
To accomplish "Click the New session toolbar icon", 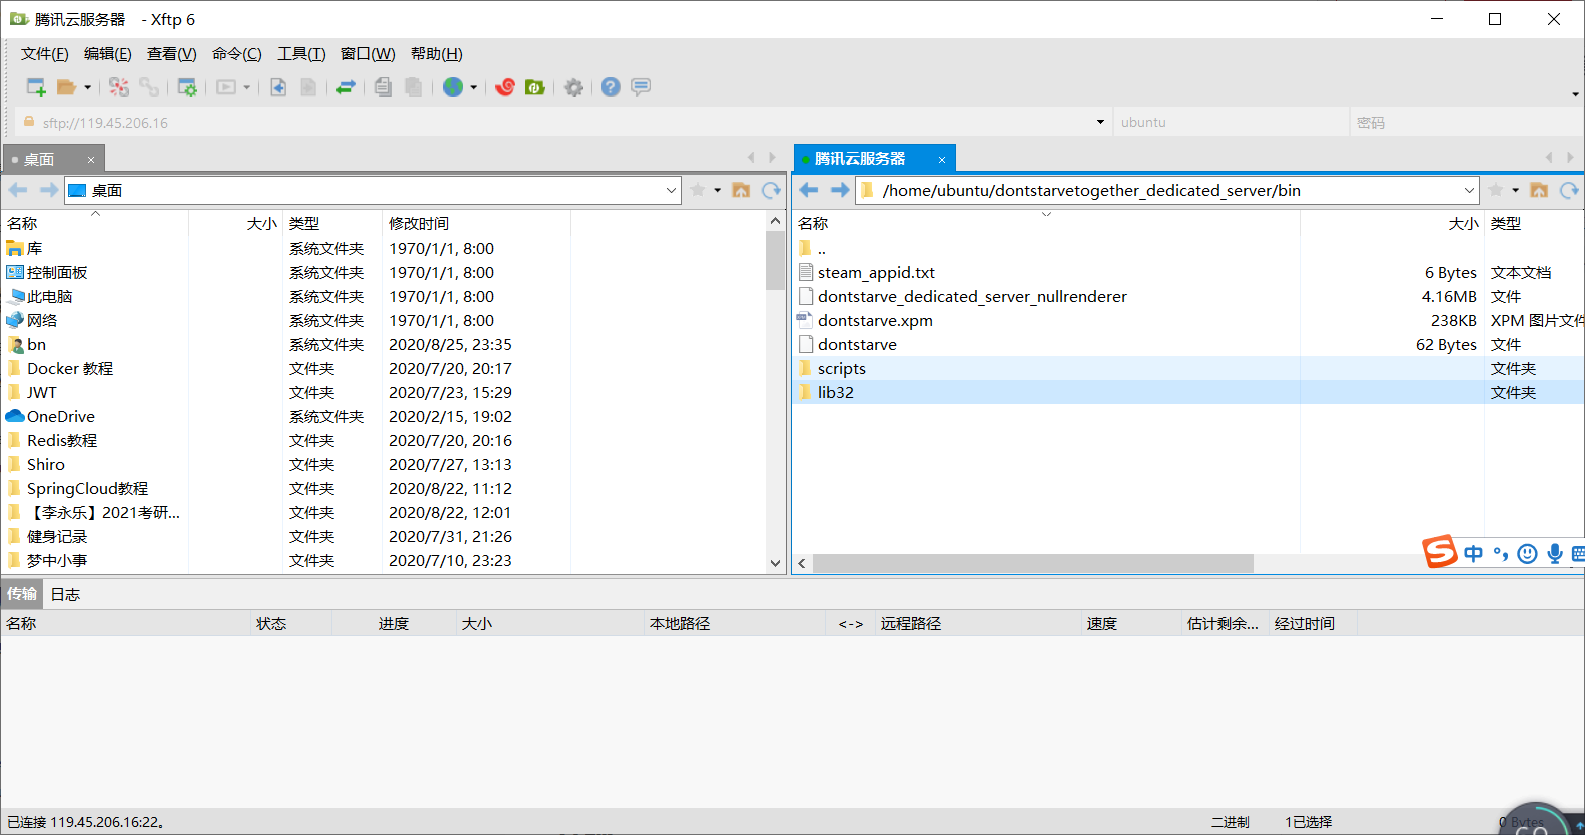I will click(36, 87).
